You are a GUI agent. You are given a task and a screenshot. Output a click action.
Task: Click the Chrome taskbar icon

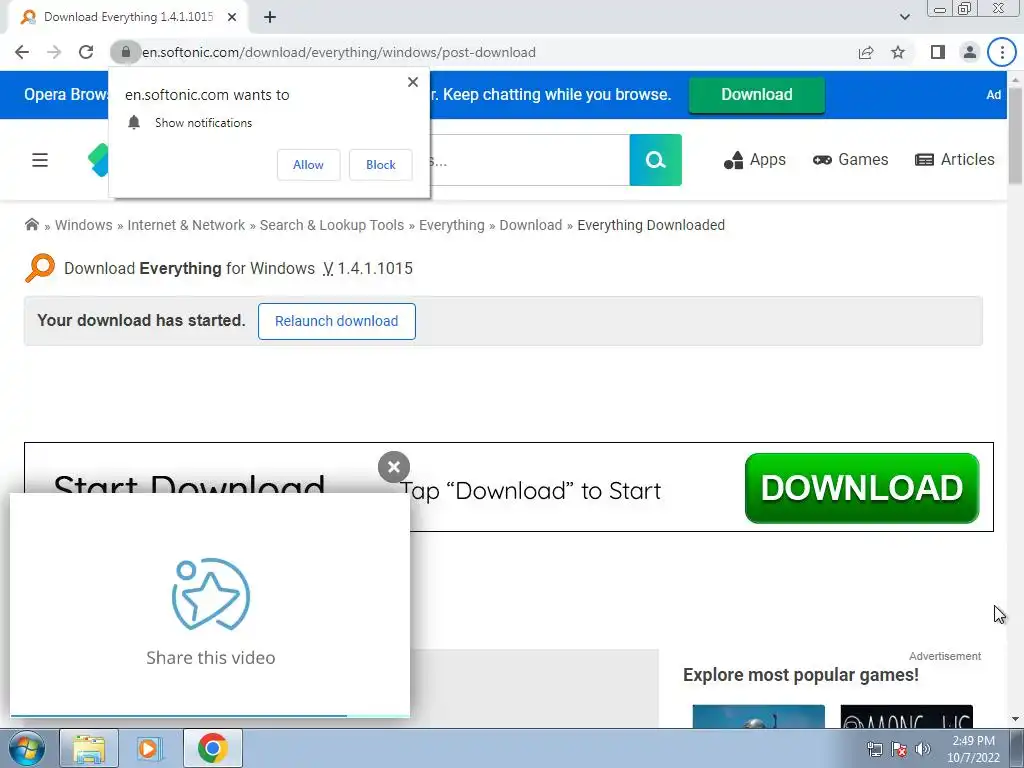click(x=212, y=748)
